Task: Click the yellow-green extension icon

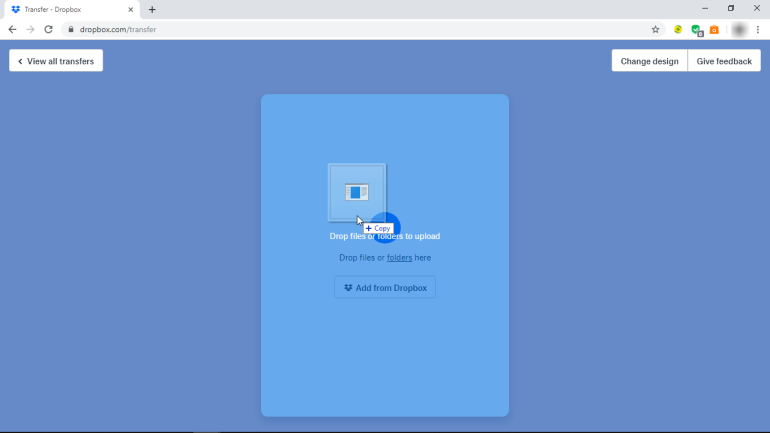Action: [x=678, y=30]
